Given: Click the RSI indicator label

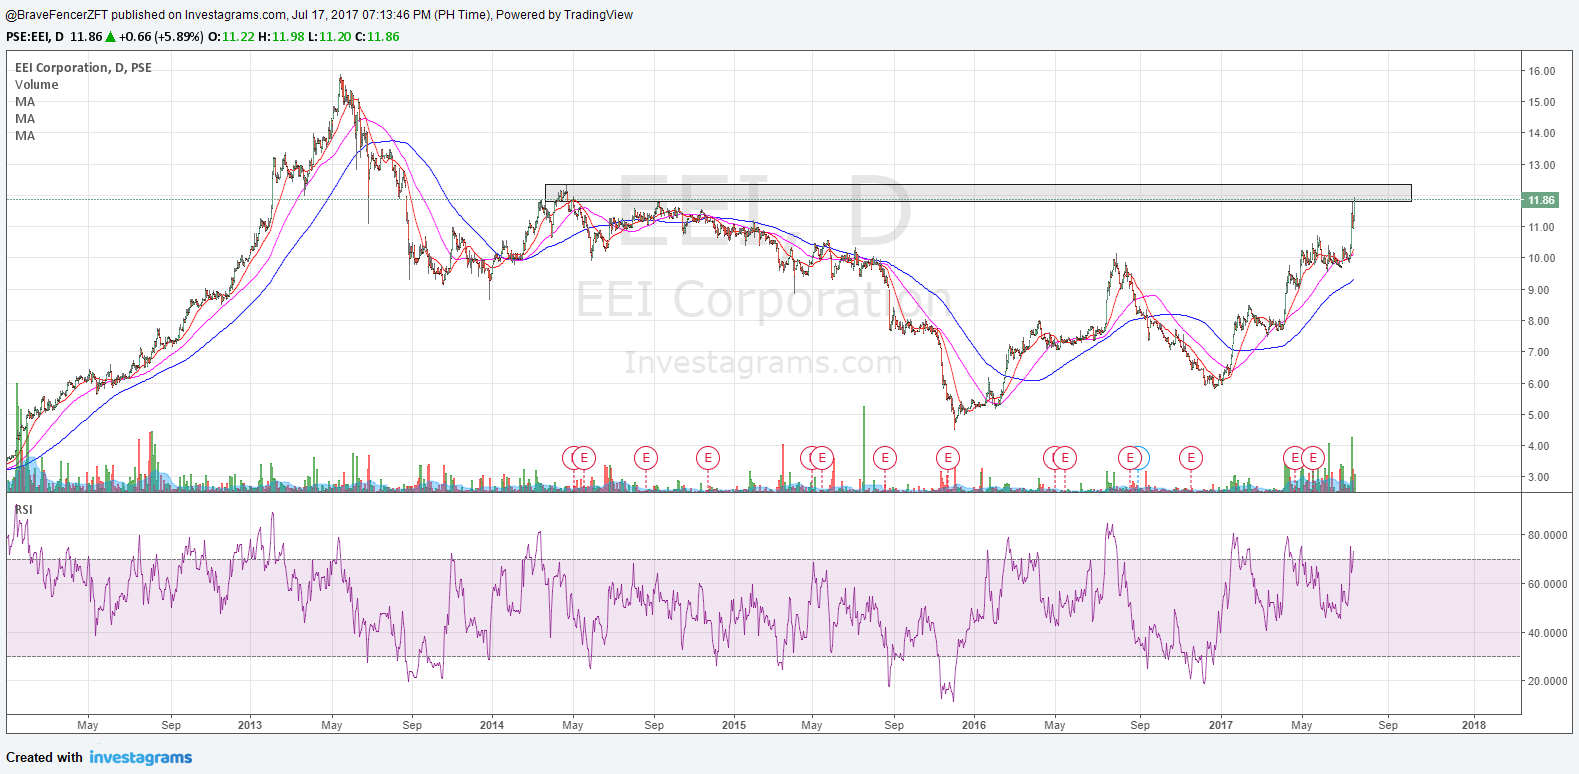Looking at the screenshot, I should (23, 510).
